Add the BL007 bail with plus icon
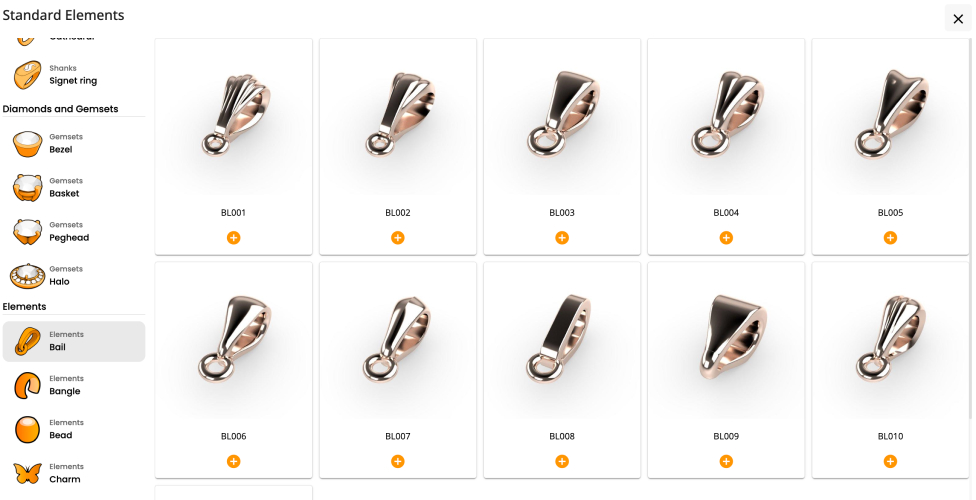This screenshot has height=500, width=976. coord(398,461)
